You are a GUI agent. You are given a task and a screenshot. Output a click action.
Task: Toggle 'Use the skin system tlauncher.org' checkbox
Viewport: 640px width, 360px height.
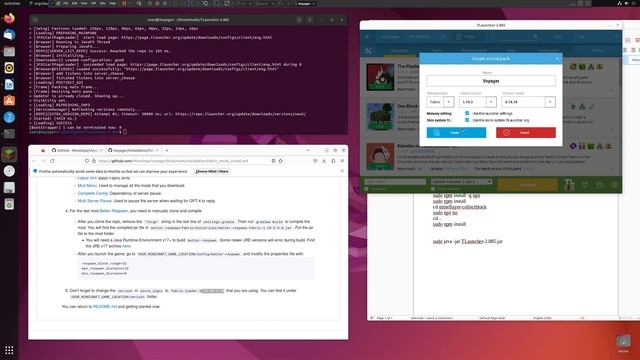pyautogui.click(x=467, y=120)
